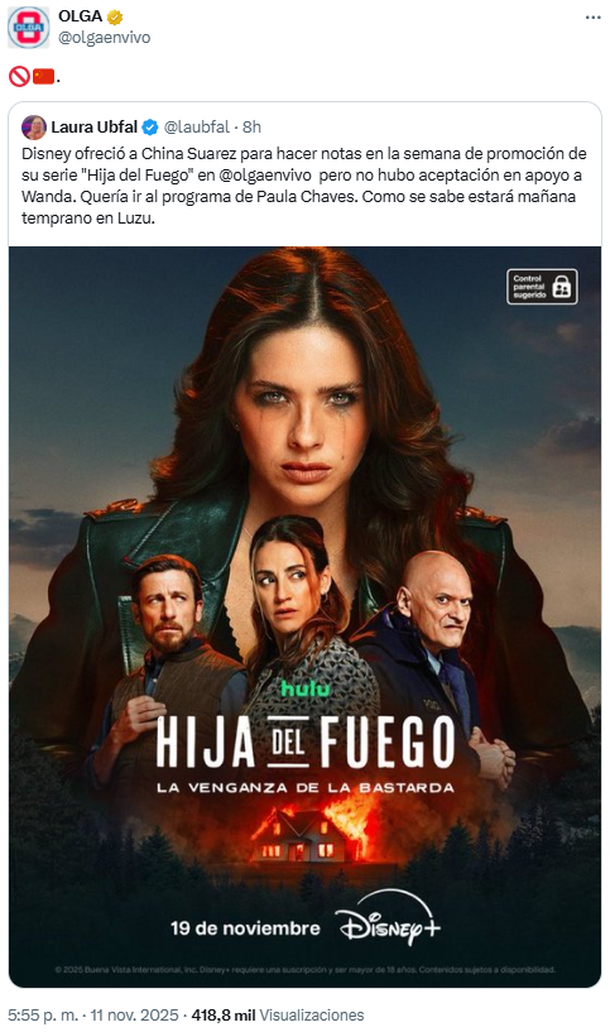Viewport: 610px width, 1032px height.
Task: Click the hulu logo on the poster
Action: pyautogui.click(x=305, y=688)
